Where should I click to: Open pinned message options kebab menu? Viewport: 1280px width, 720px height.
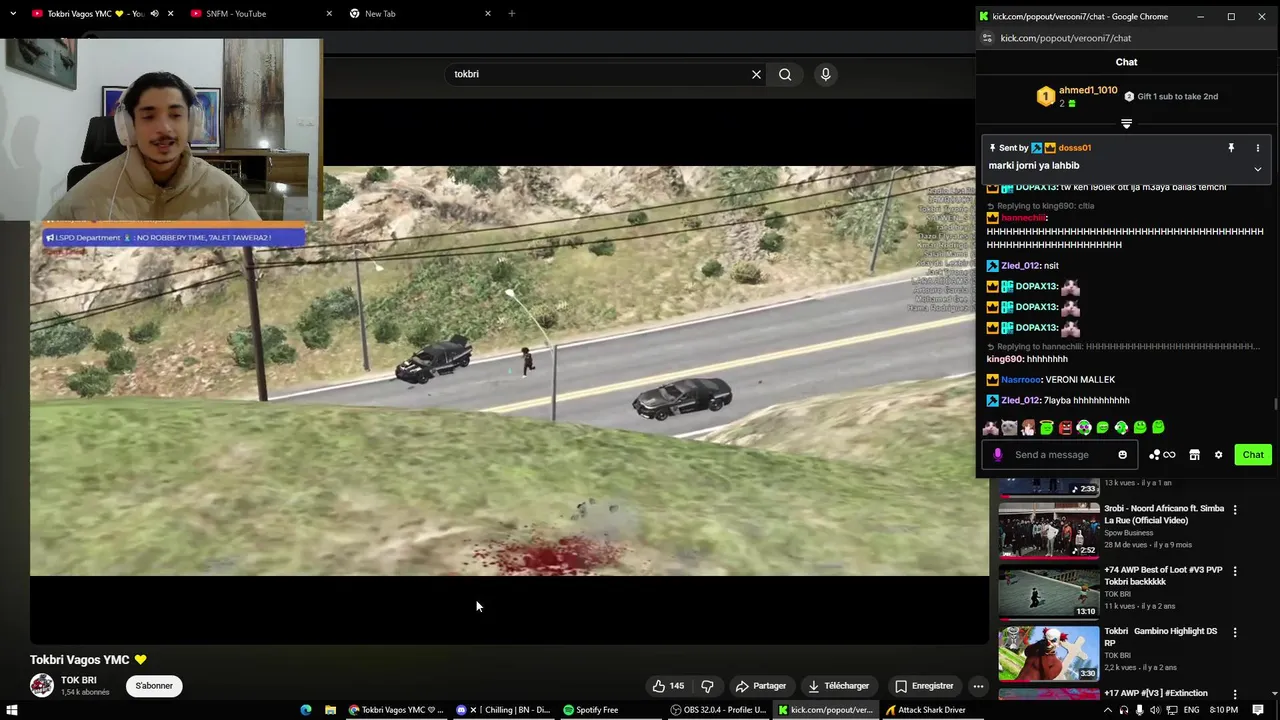[1258, 148]
